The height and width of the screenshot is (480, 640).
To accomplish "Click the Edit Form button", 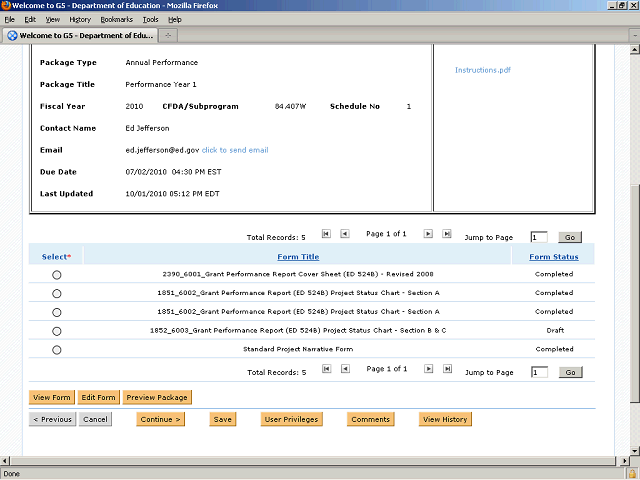I will (x=99, y=397).
